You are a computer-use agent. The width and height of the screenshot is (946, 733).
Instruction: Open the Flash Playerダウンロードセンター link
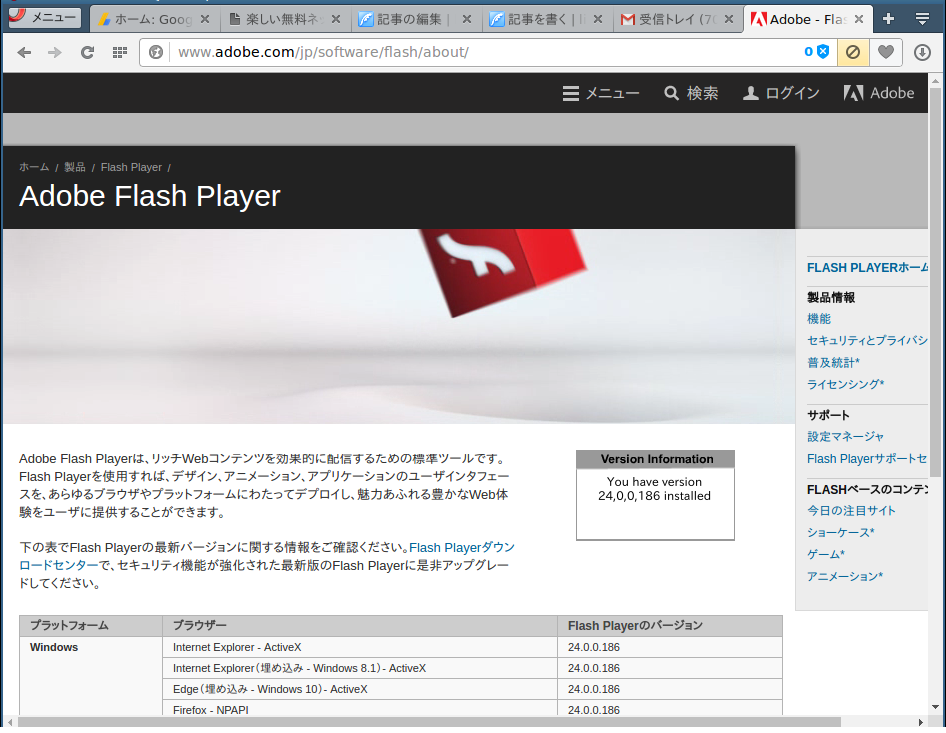[x=462, y=548]
